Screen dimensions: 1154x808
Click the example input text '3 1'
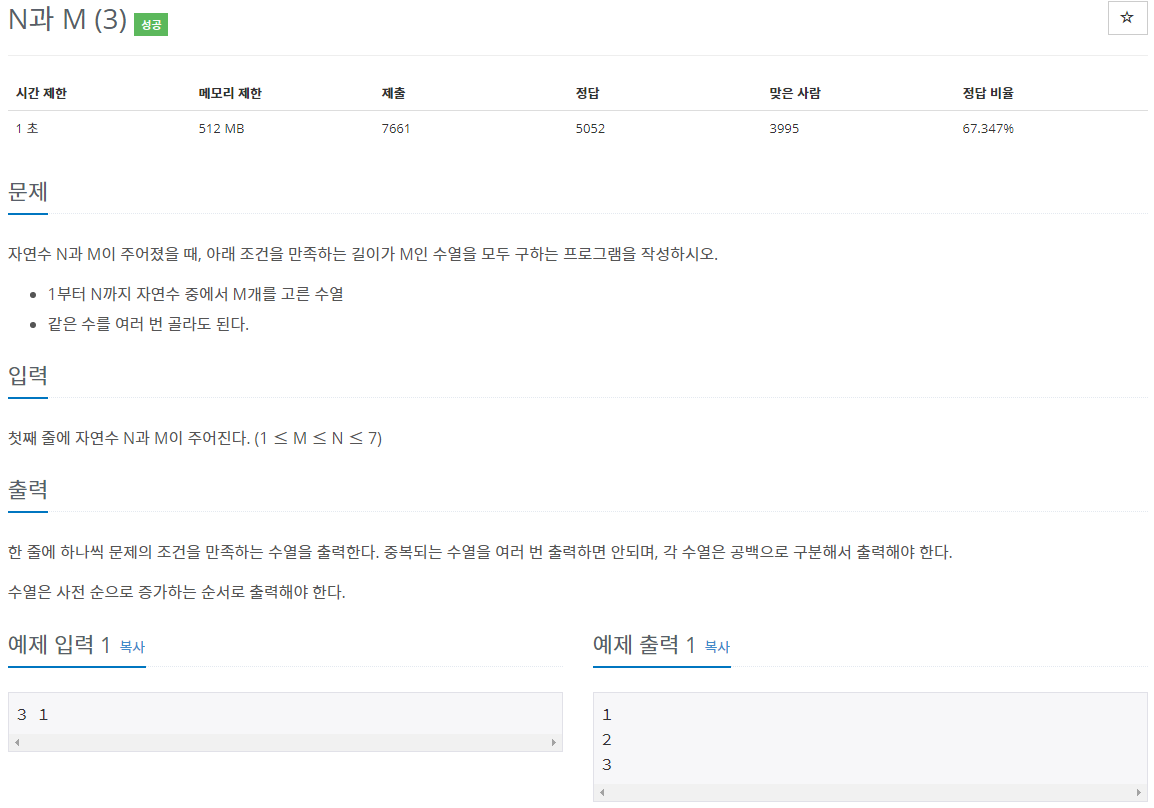[x=32, y=715]
